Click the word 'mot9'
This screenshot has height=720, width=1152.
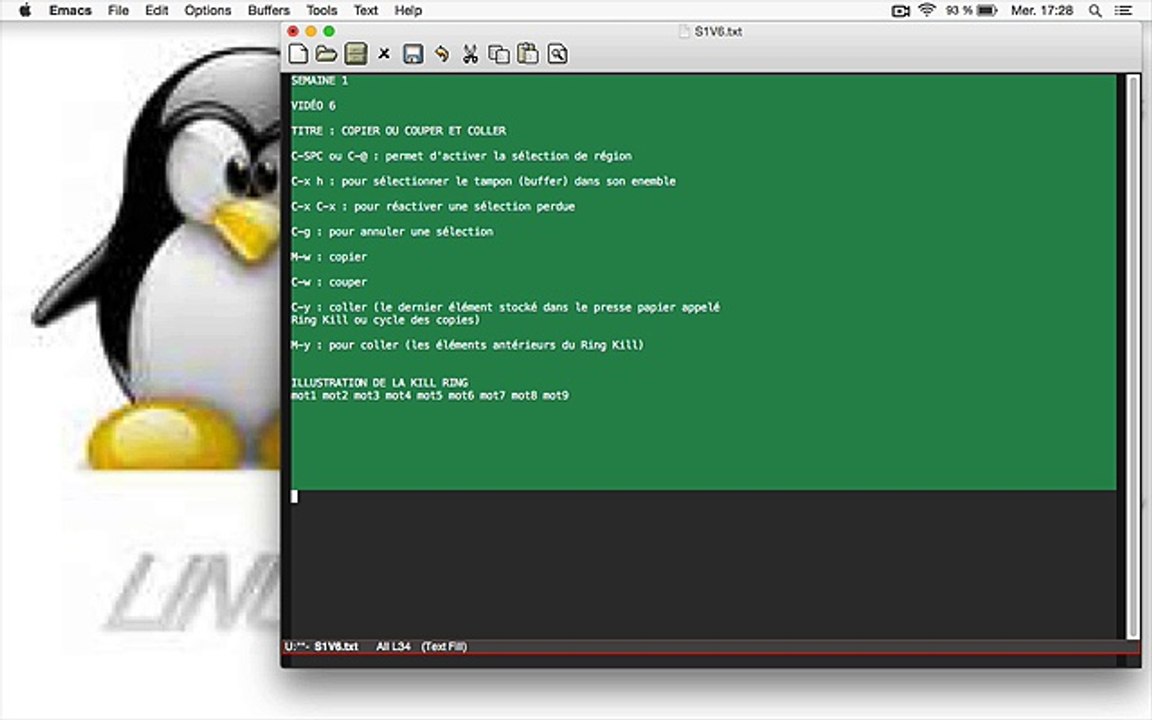[x=555, y=395]
